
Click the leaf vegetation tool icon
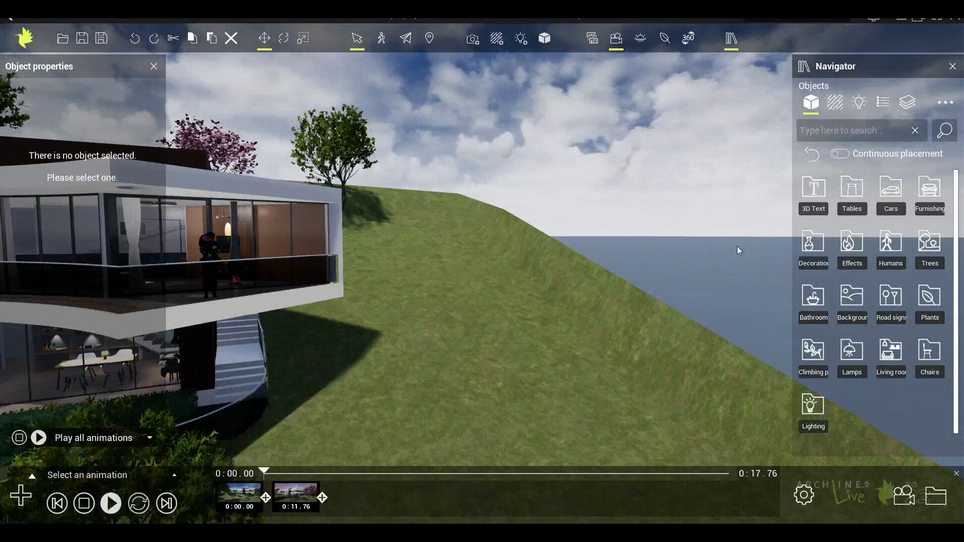(665, 38)
